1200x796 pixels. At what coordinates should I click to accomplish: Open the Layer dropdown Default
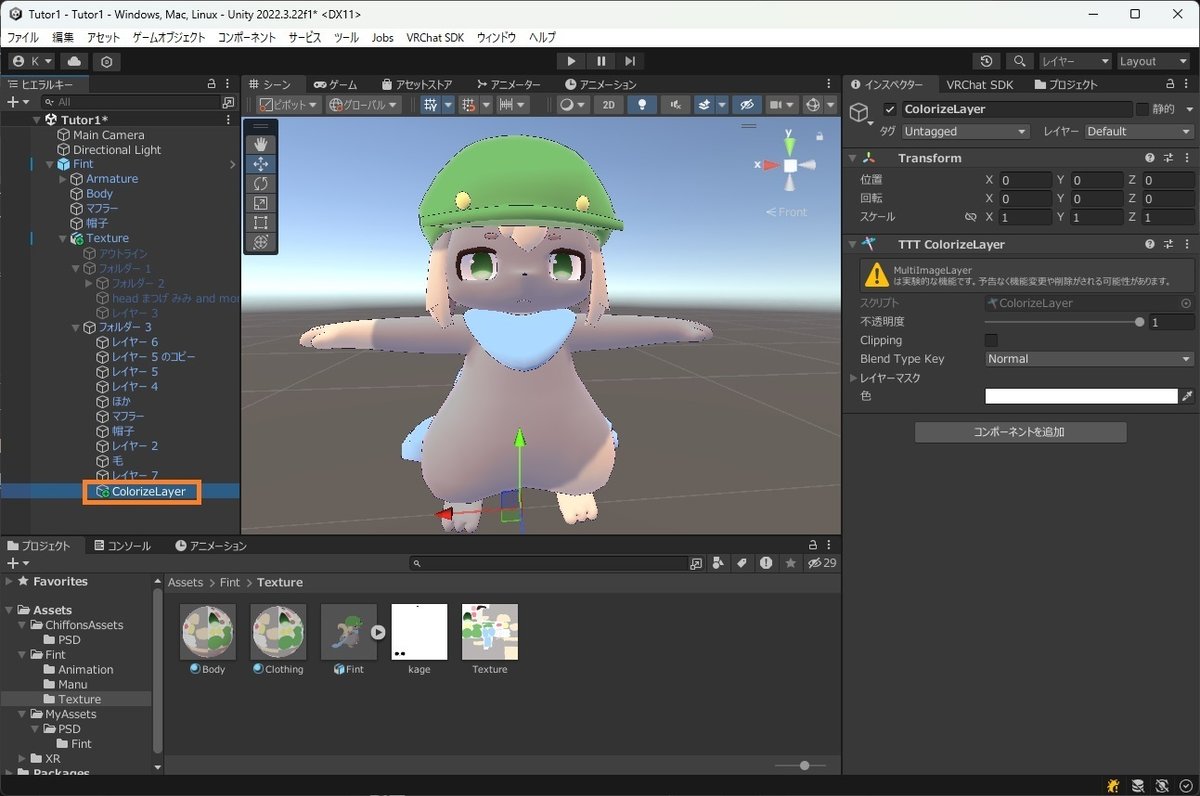point(1139,131)
